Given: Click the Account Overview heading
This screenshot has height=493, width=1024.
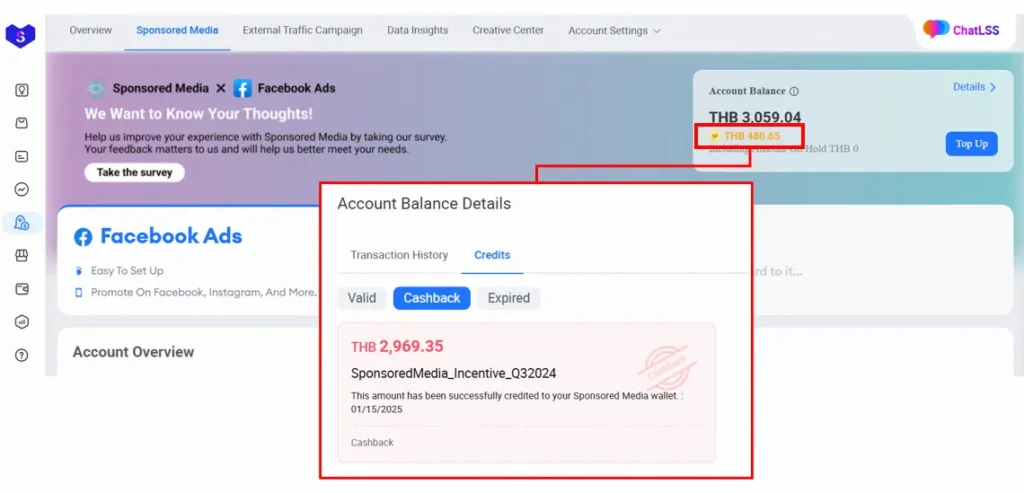Looking at the screenshot, I should tap(133, 352).
